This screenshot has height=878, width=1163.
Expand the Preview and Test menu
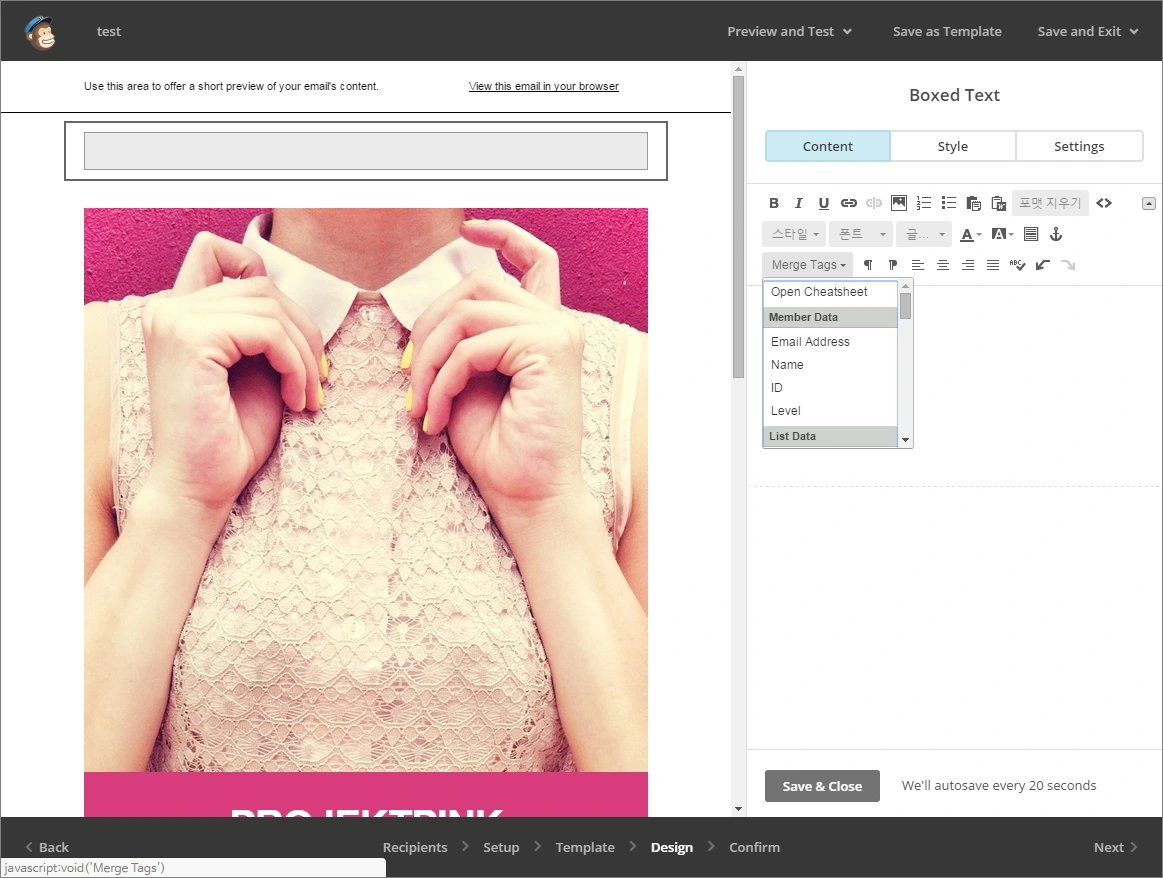click(x=789, y=31)
